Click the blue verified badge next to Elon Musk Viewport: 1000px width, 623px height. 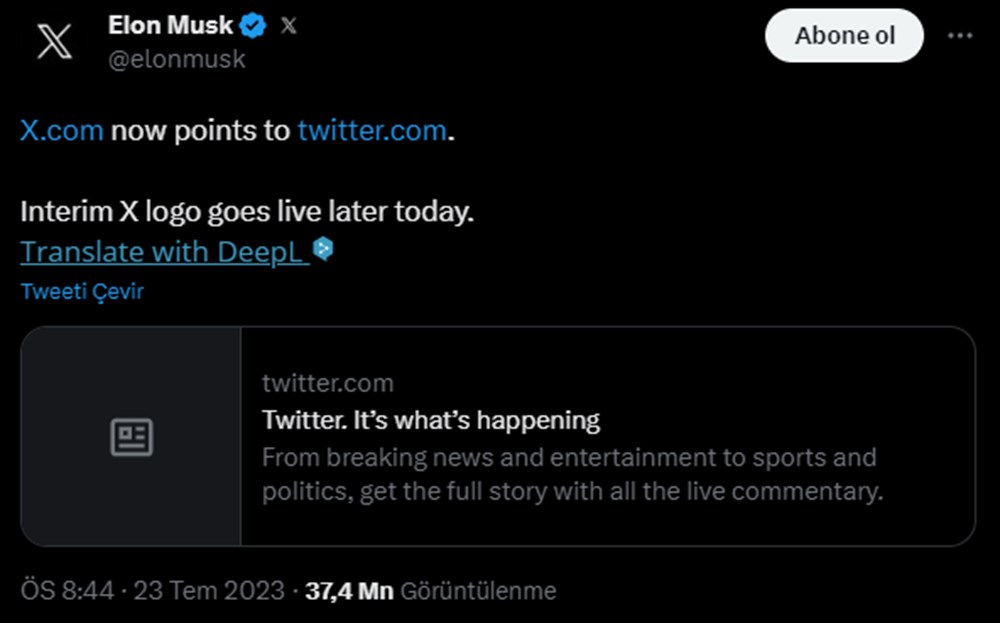253,26
